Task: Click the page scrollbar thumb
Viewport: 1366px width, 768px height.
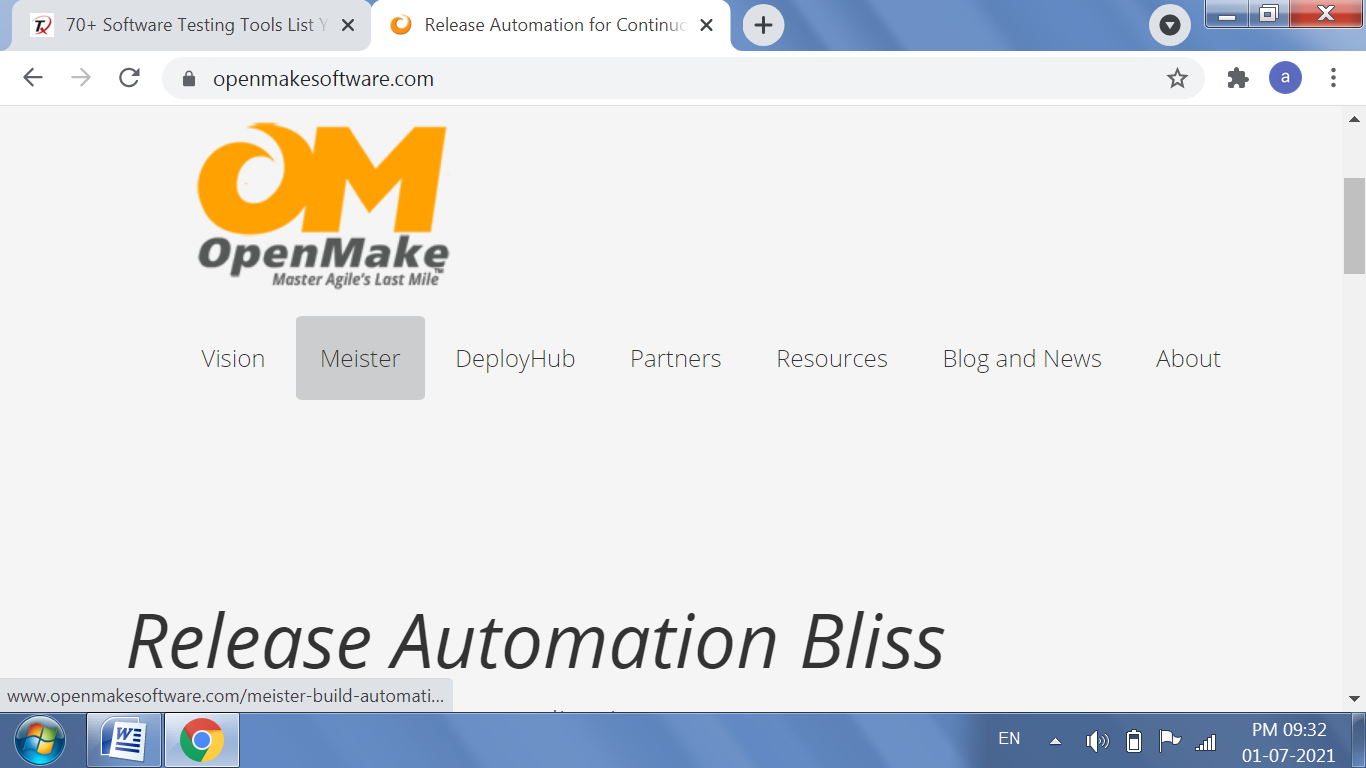Action: [x=1354, y=225]
